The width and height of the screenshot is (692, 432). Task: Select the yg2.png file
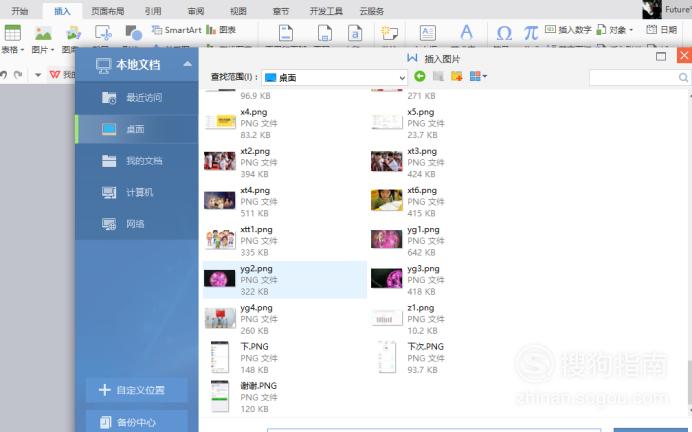coord(285,280)
